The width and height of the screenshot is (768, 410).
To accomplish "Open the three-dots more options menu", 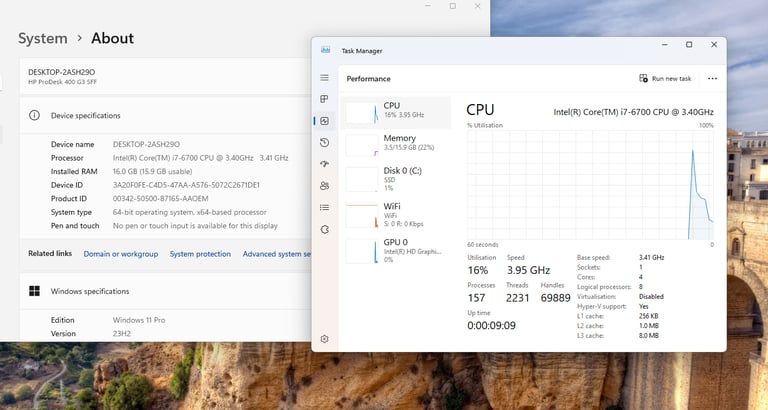I will [712, 78].
